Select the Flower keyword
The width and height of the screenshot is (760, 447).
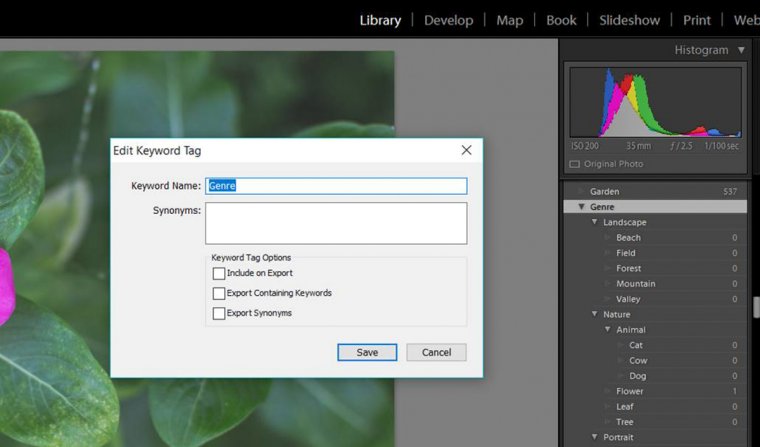[630, 391]
